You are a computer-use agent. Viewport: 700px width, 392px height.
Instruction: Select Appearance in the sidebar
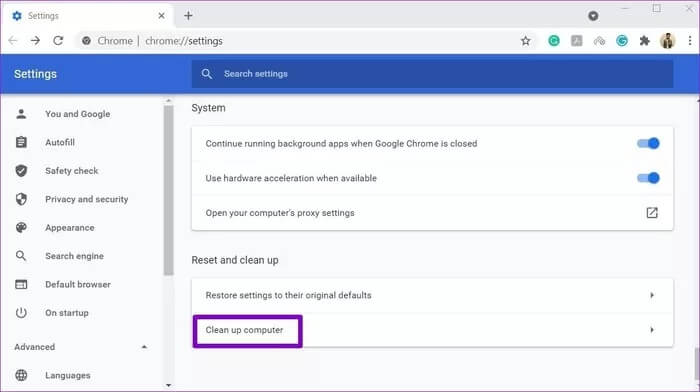click(70, 228)
